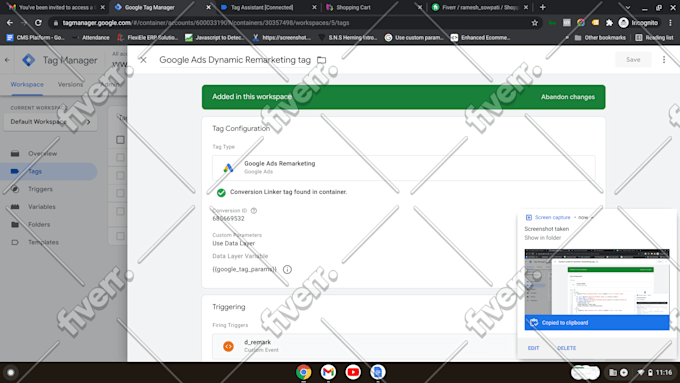
Task: Click the info icon beside google_tag_params
Action: click(287, 269)
